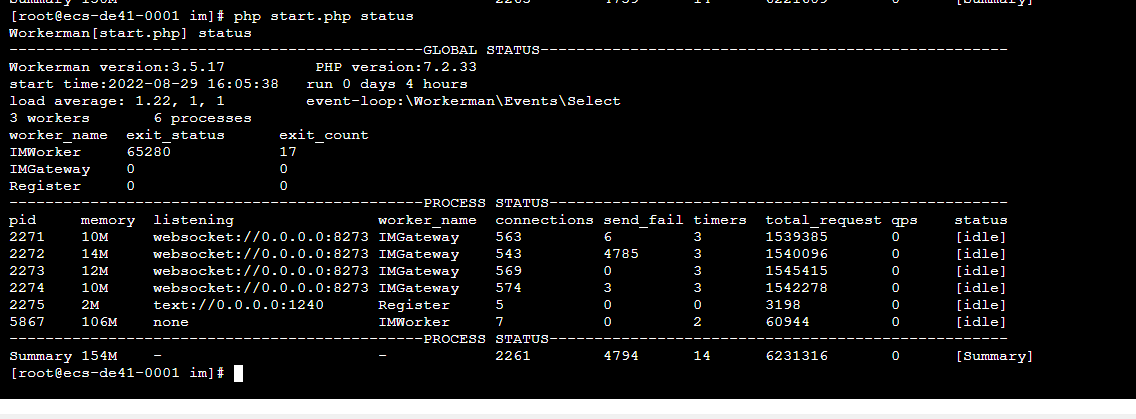Select send_fail value 4785
The image size is (1136, 419).
(622, 254)
